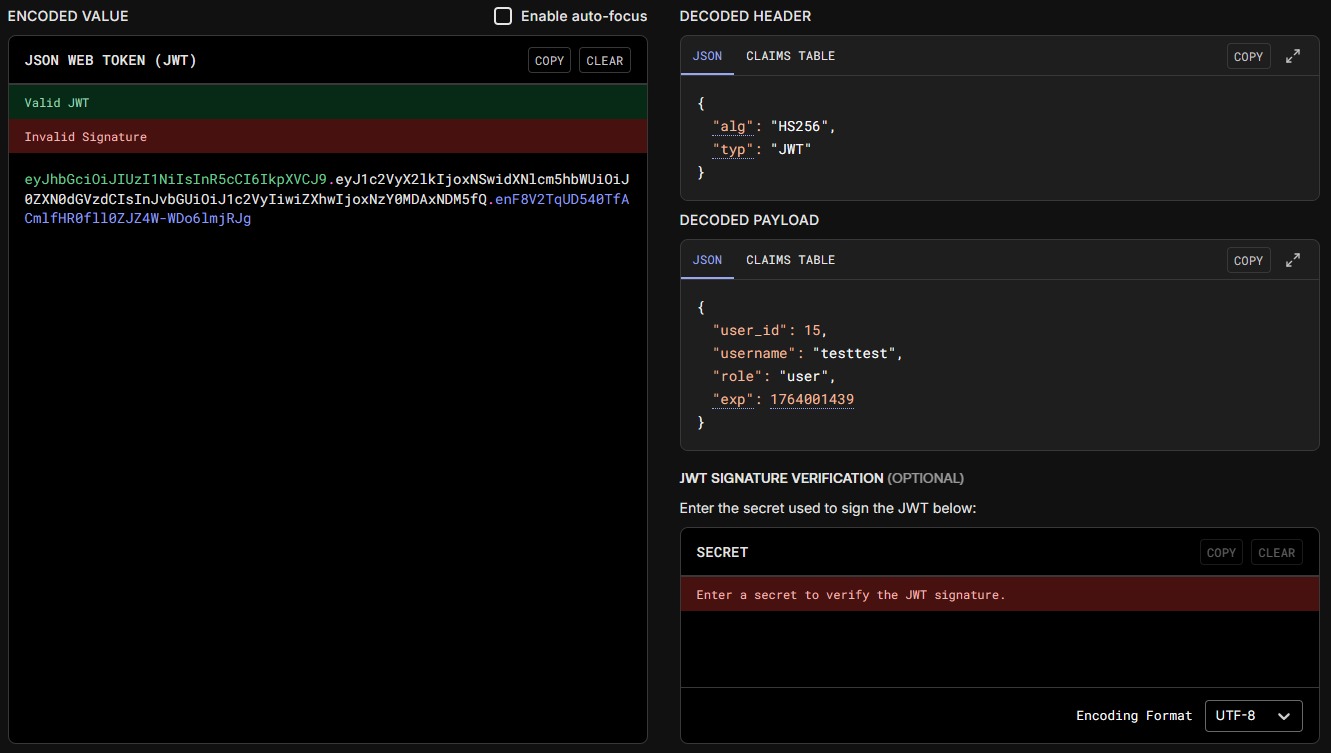Click the "alg" claim key in header
Image resolution: width=1331 pixels, height=753 pixels.
coord(732,127)
